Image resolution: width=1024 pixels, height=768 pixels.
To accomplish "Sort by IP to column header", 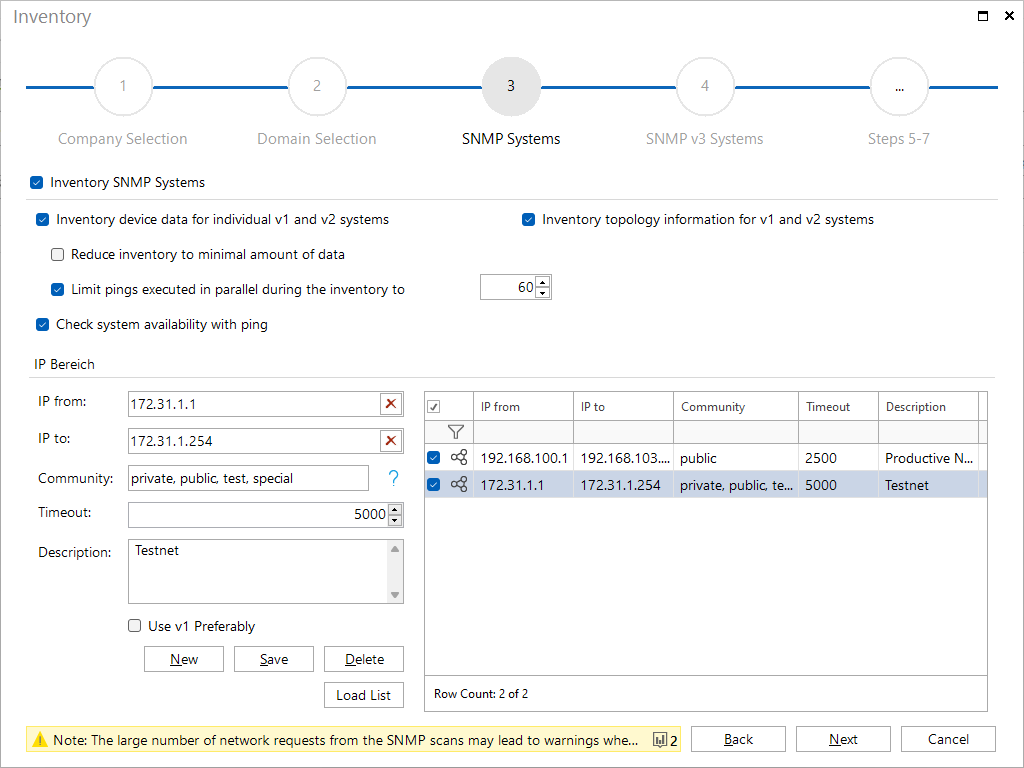I will [623, 406].
